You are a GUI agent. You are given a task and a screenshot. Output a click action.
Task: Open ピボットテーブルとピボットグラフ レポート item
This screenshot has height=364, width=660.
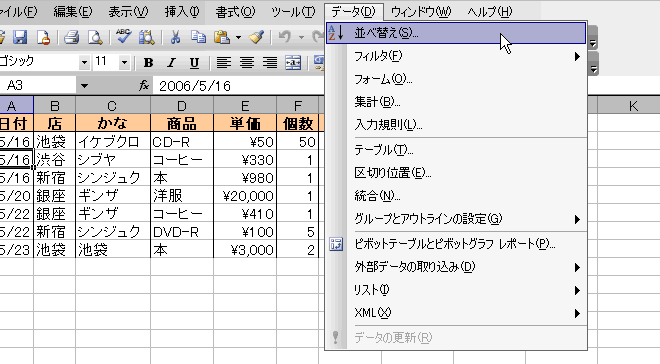[x=456, y=244]
